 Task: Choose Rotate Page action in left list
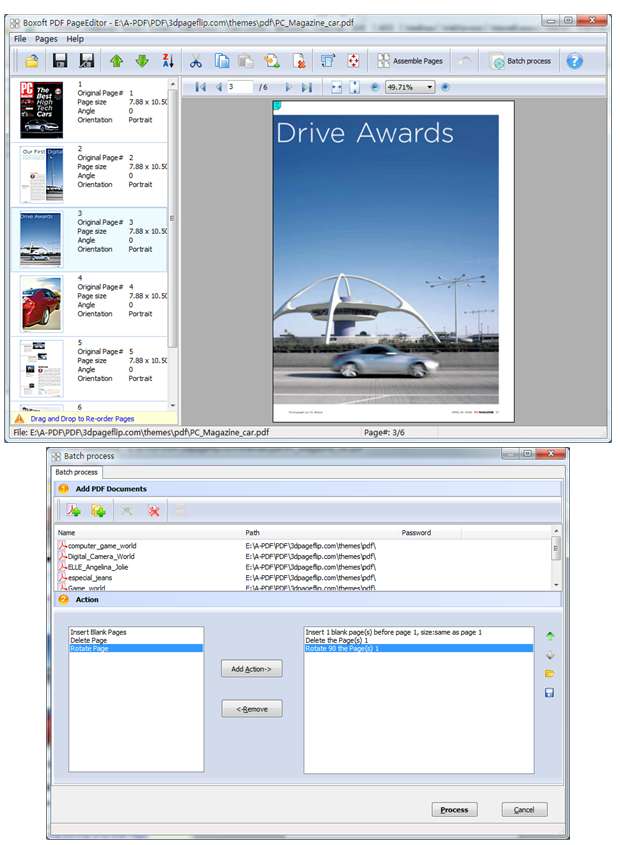point(136,648)
